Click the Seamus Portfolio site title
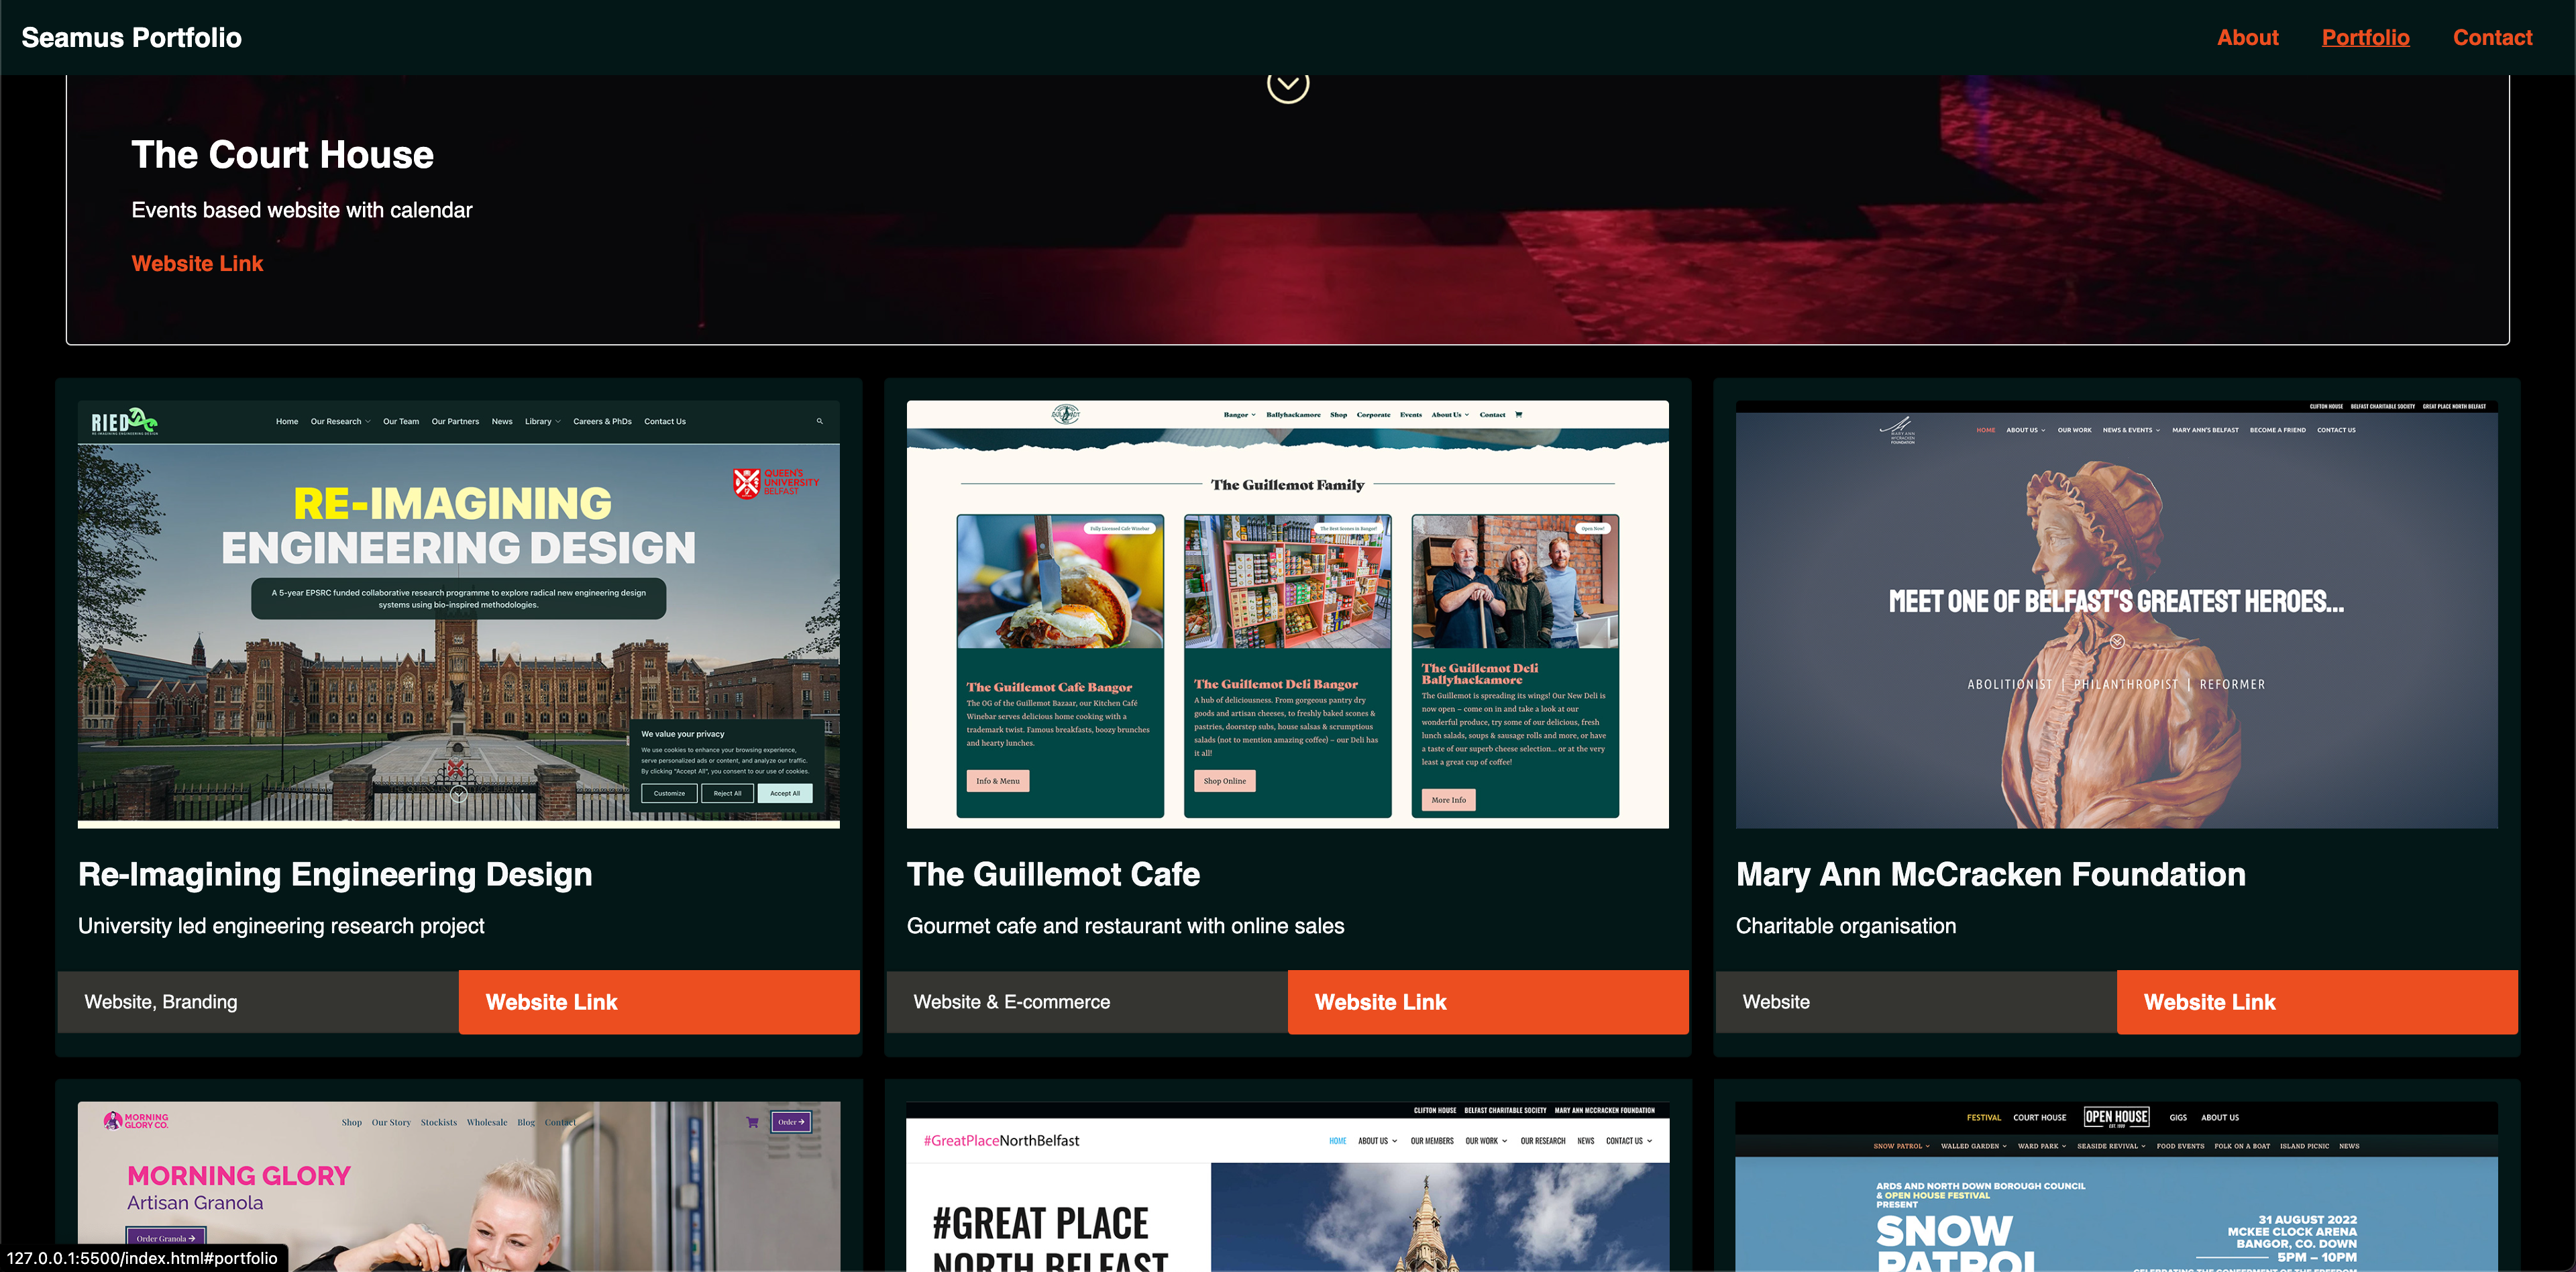 coord(131,37)
